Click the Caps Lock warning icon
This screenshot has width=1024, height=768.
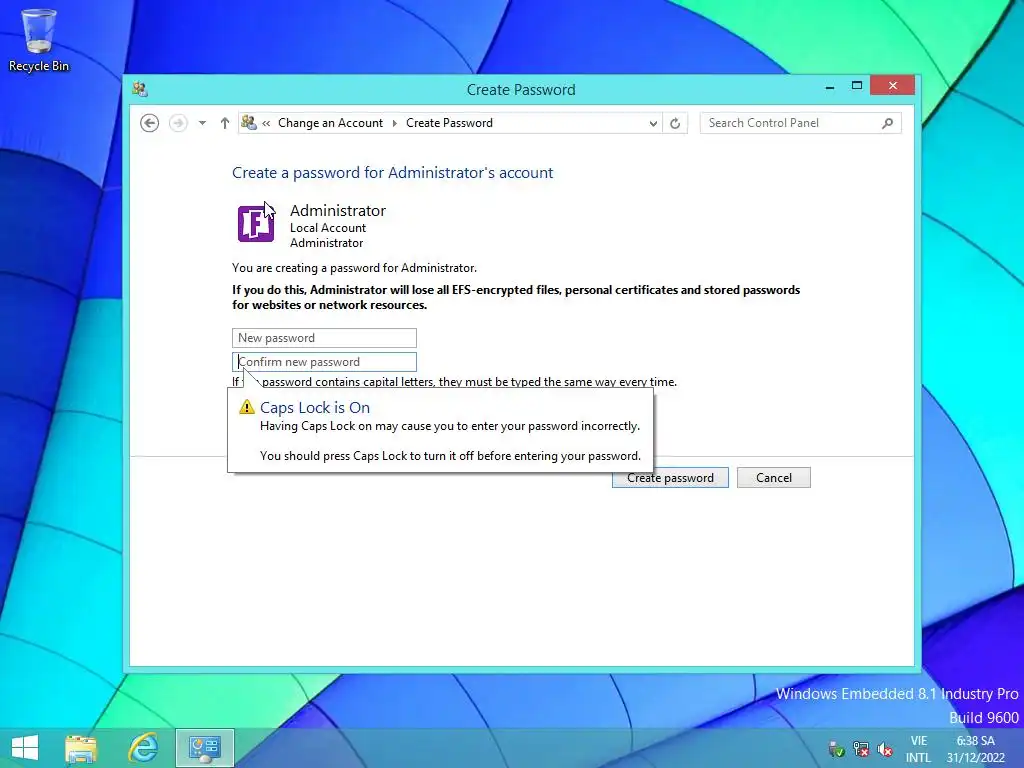click(247, 407)
